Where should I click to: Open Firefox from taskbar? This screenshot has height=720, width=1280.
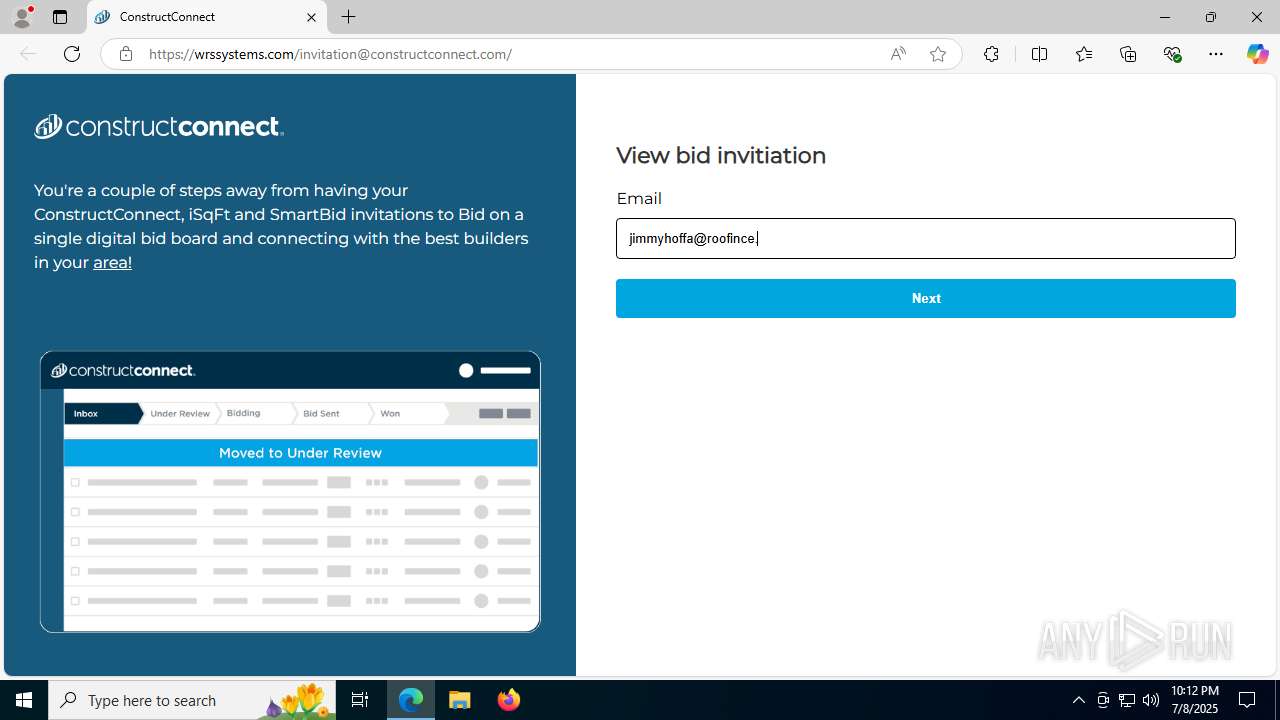(x=508, y=700)
